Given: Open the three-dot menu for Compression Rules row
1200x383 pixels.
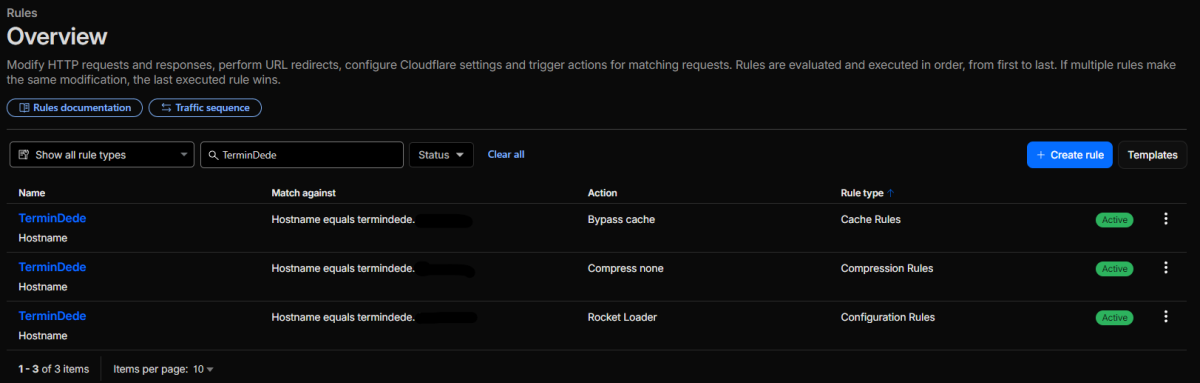Looking at the screenshot, I should (1165, 268).
